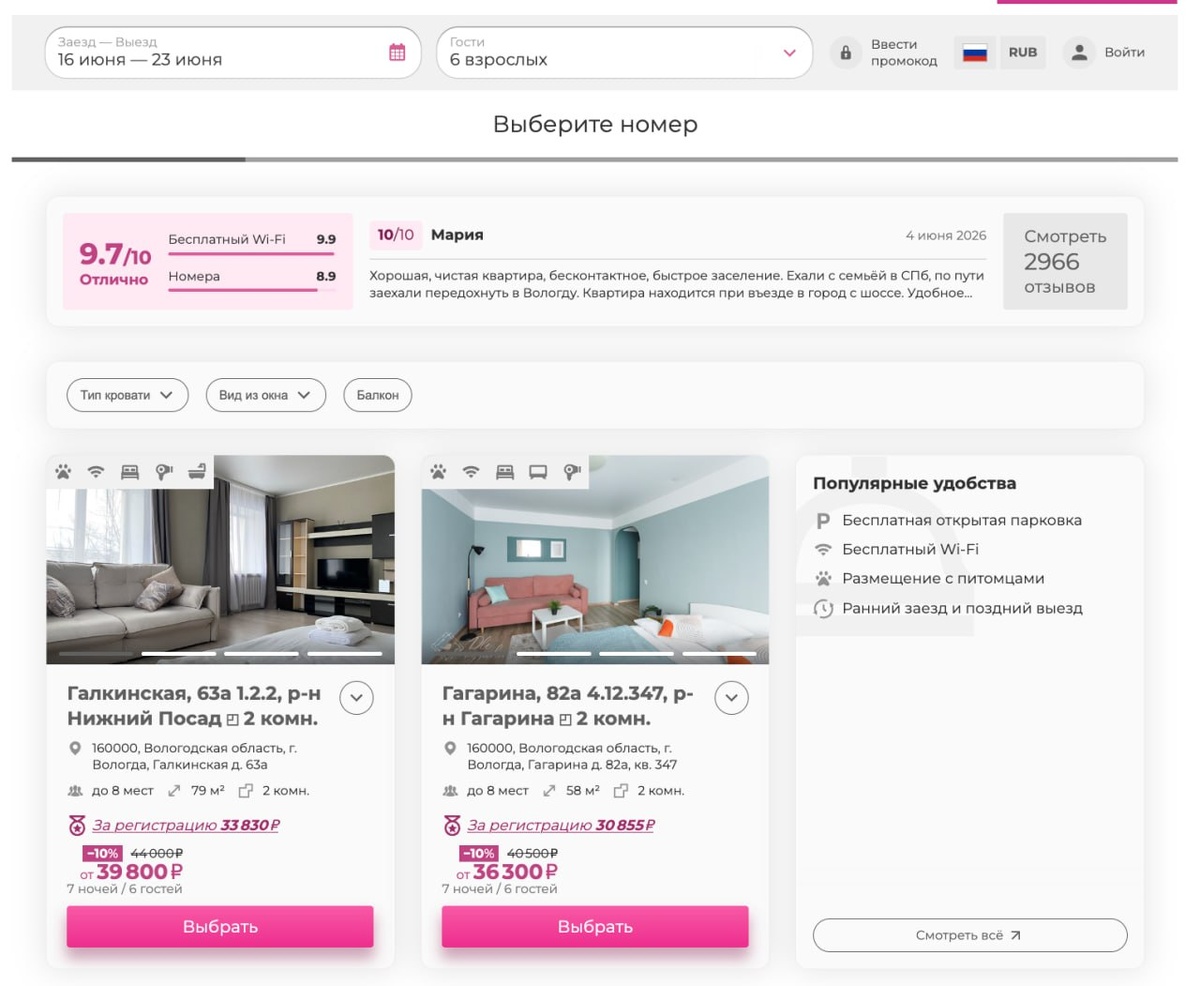Click registration medal icon for Галкинская

pyautogui.click(x=77, y=826)
